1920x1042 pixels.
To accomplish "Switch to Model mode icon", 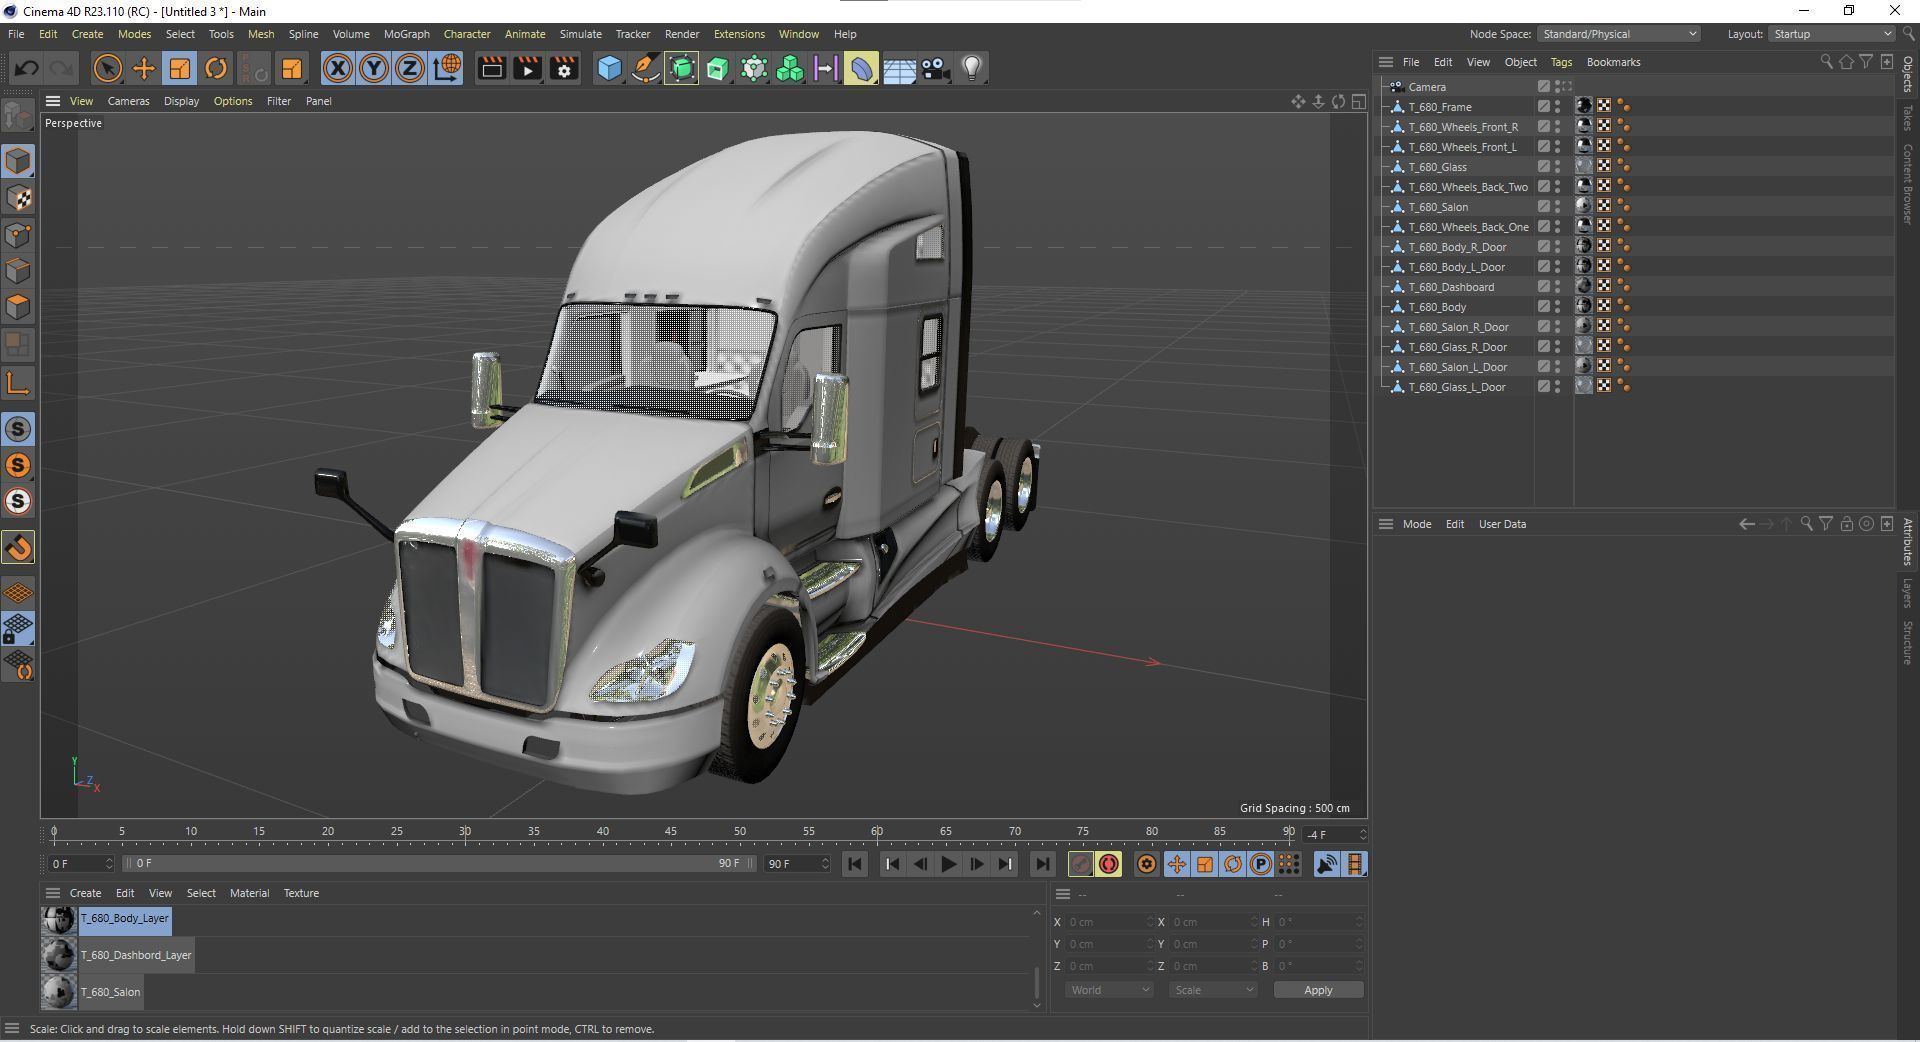I will coord(19,161).
